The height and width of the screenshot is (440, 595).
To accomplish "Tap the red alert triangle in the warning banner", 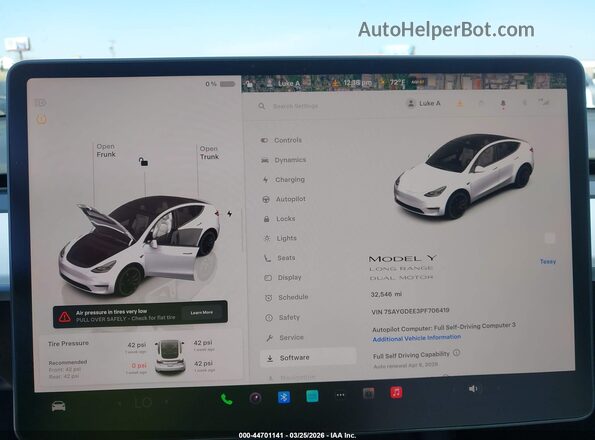I will pos(65,316).
